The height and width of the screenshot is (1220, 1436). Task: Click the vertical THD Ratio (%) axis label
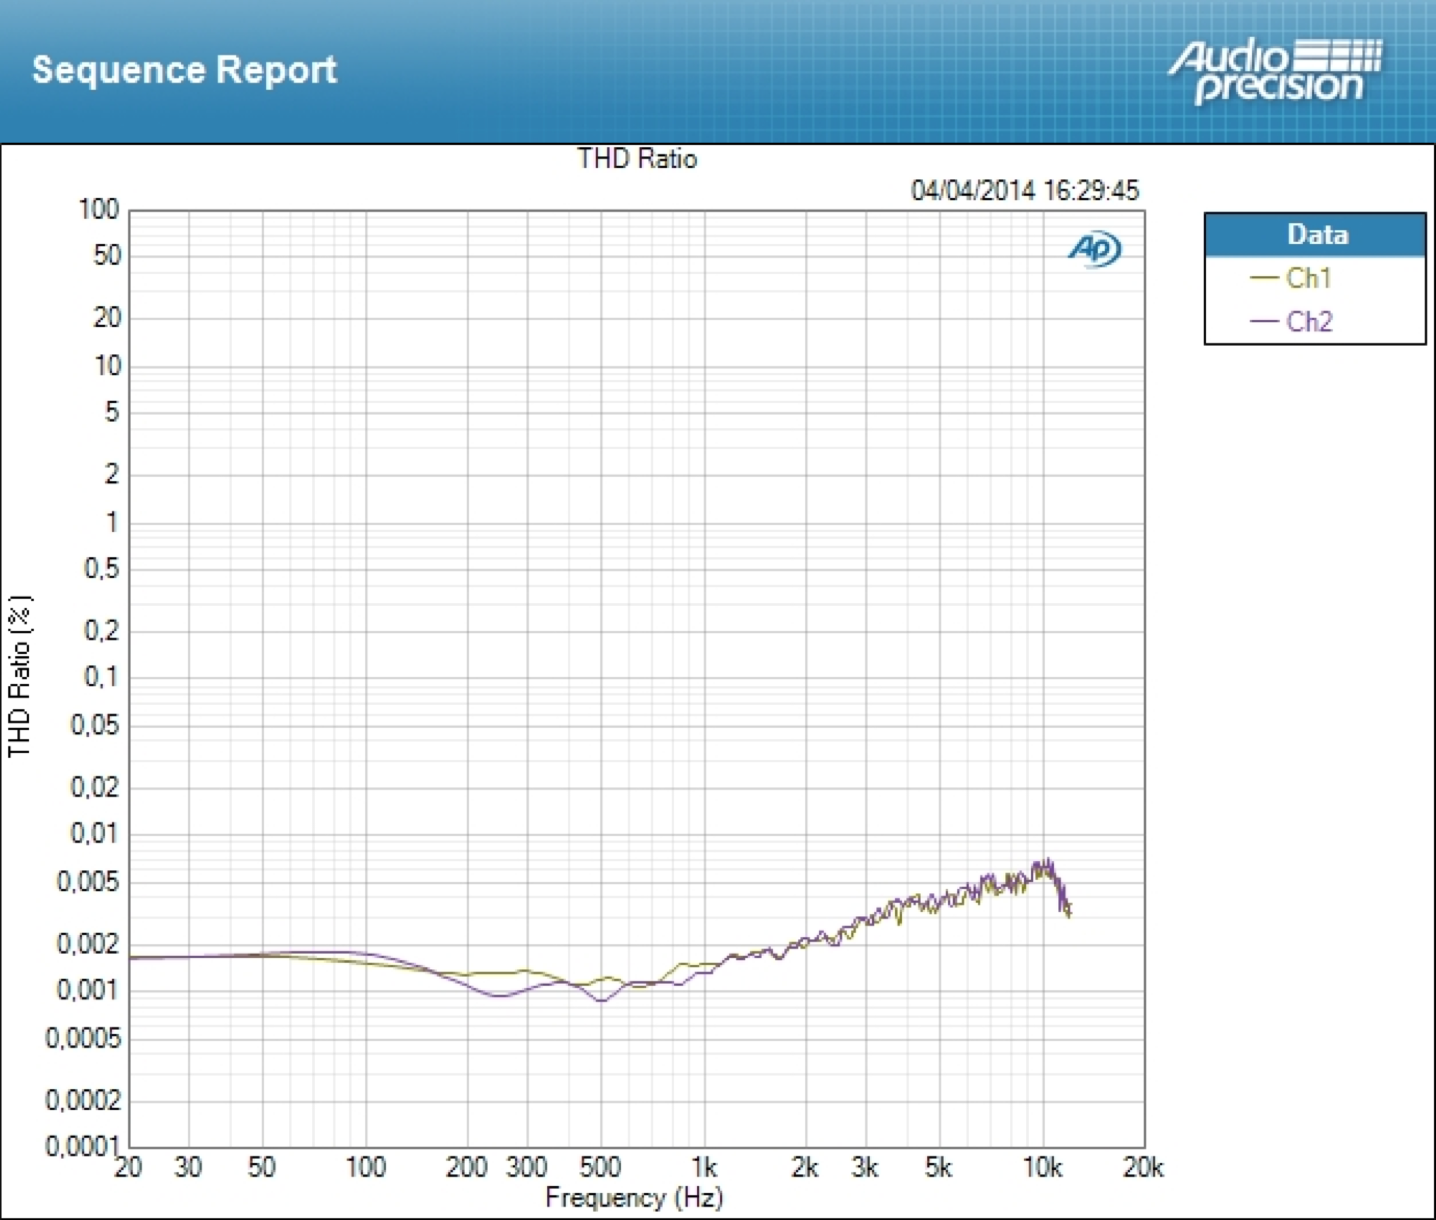coord(20,676)
